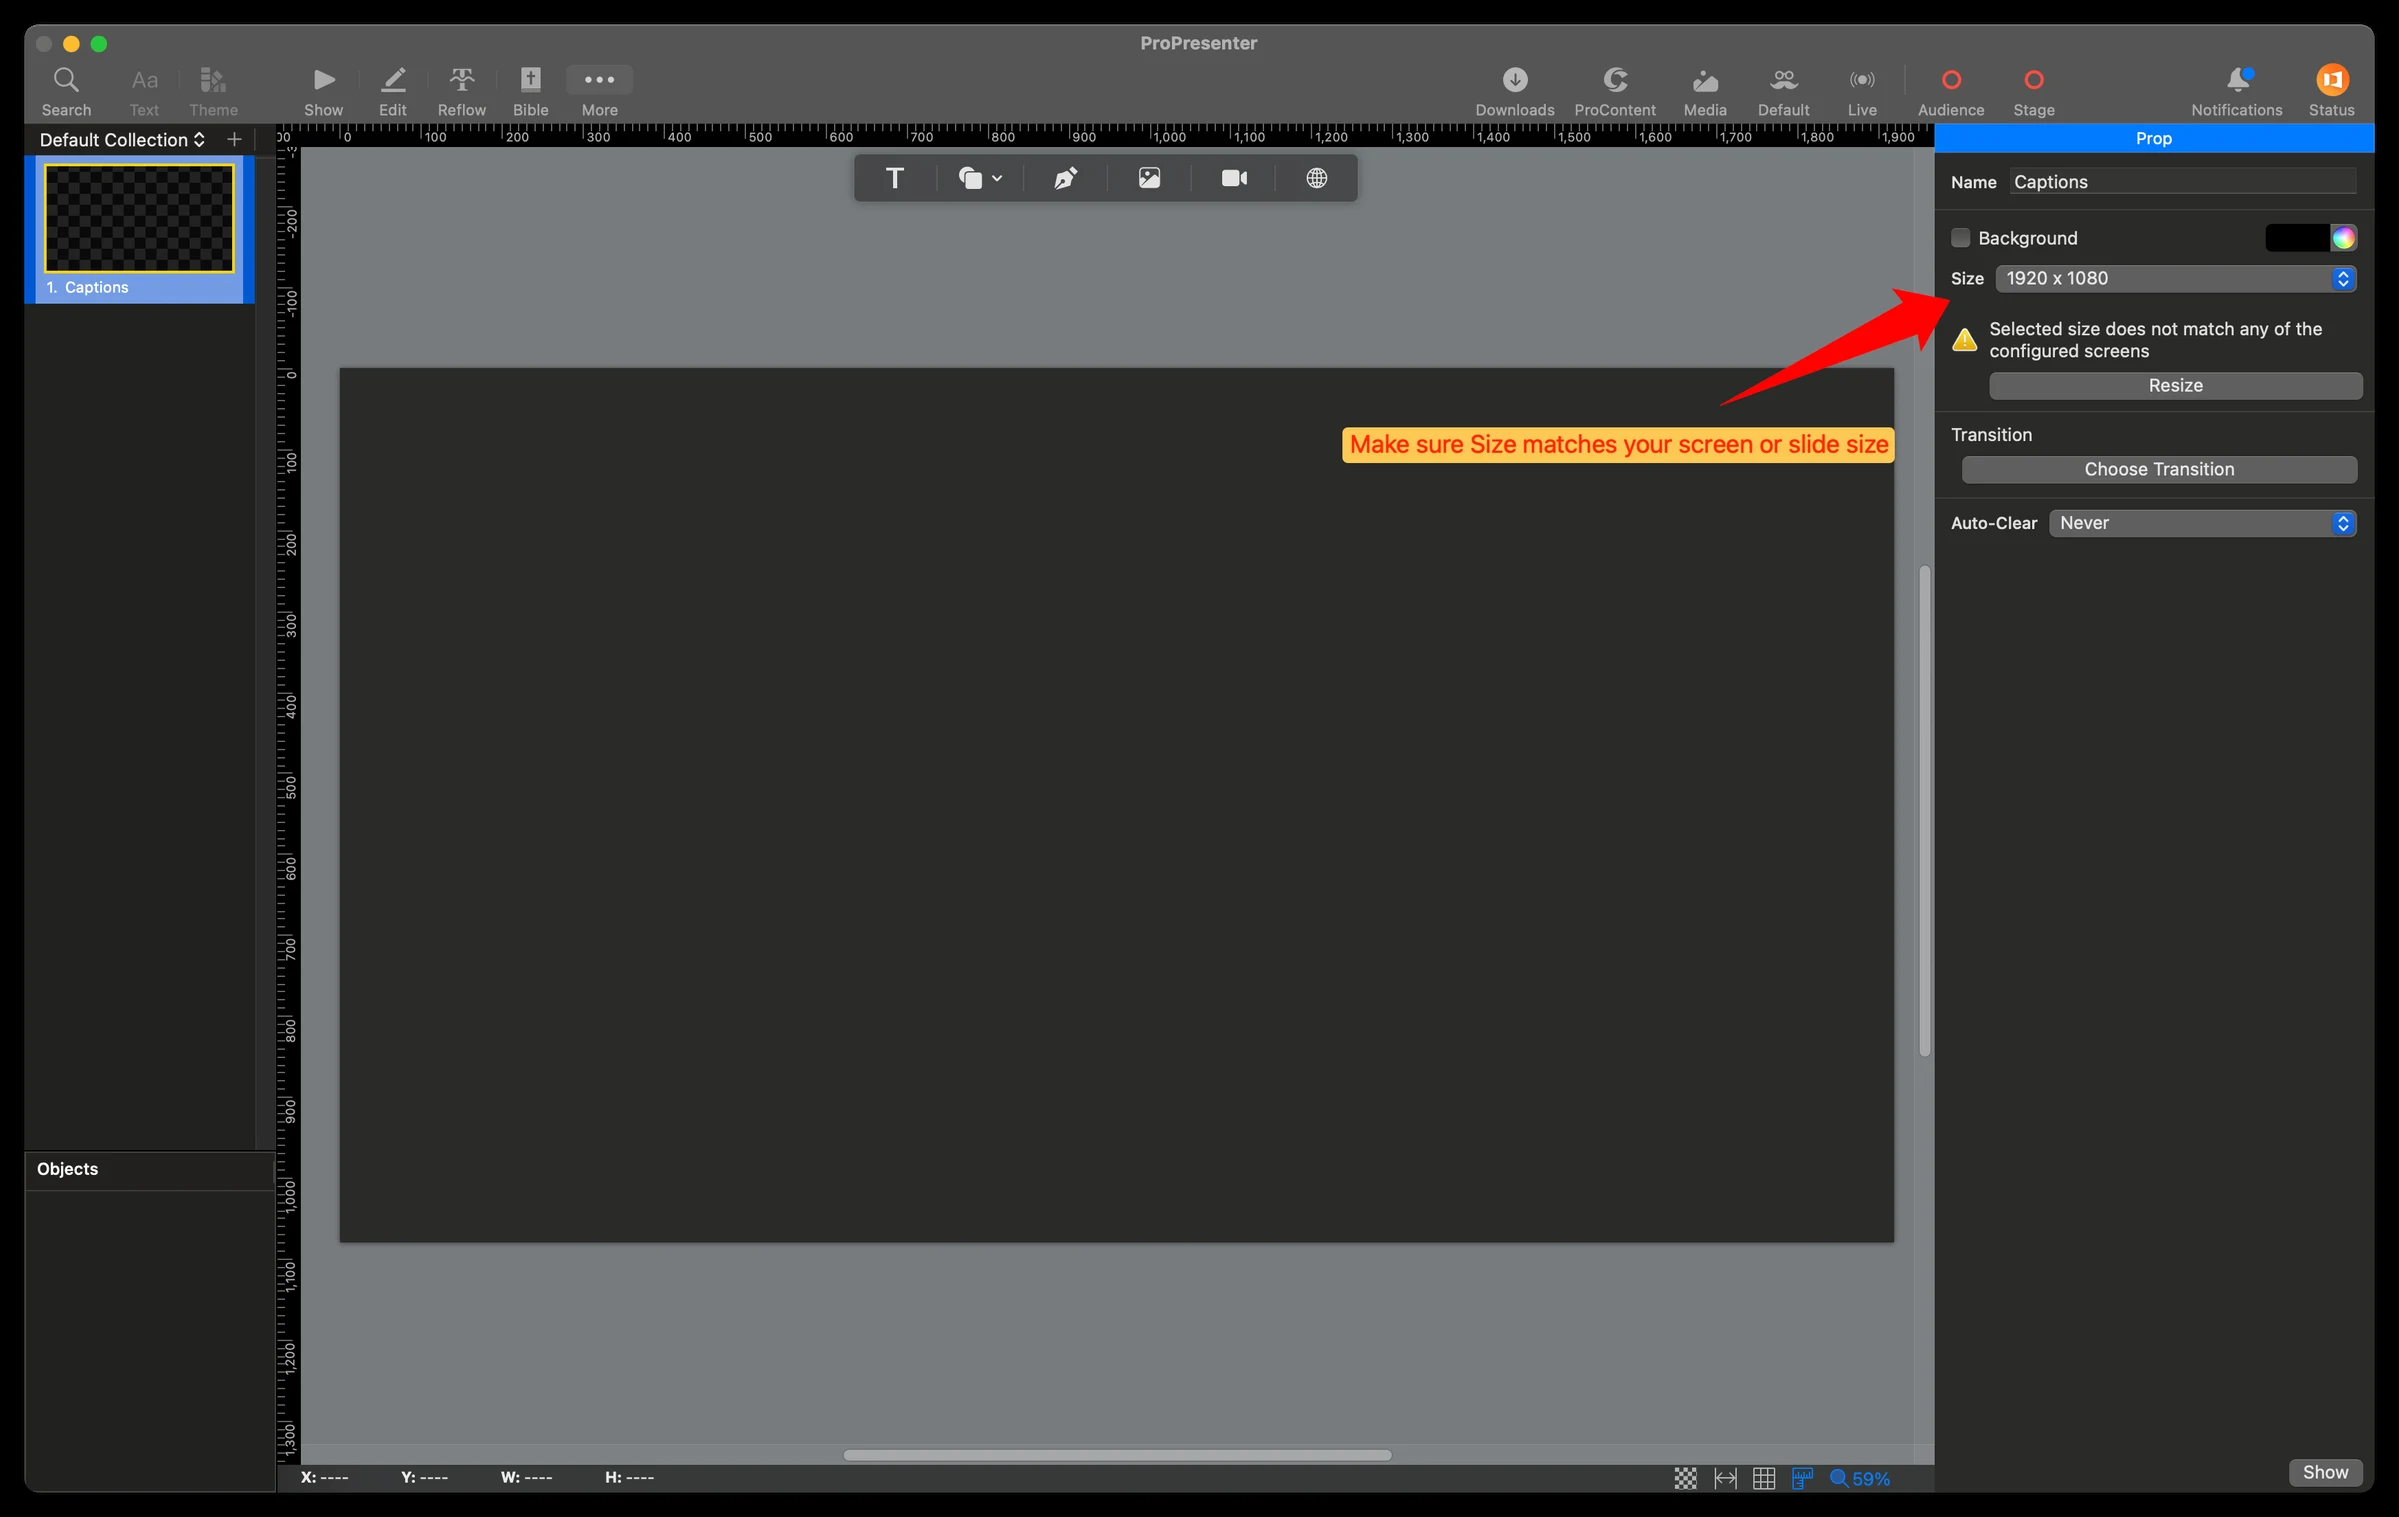Click the green fullscreen window button

99,44
